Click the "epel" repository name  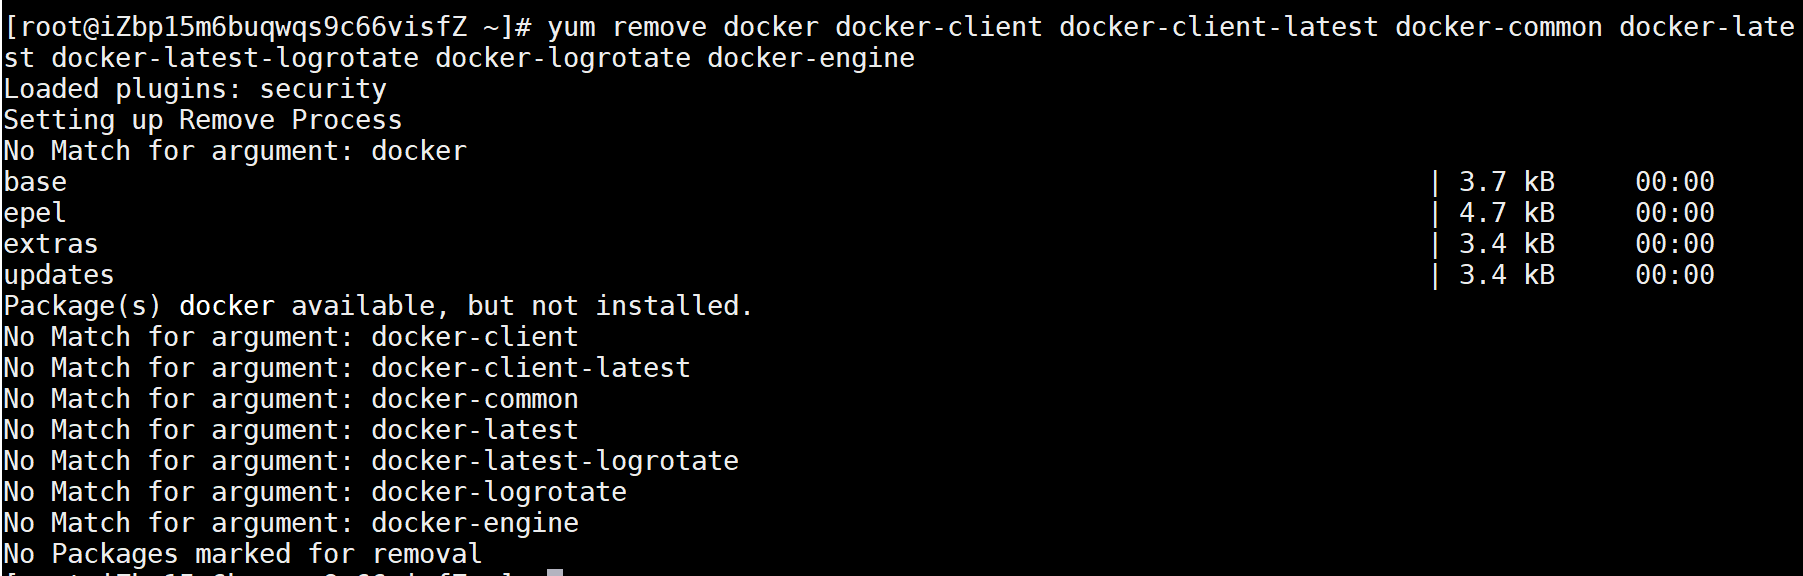click(x=35, y=213)
